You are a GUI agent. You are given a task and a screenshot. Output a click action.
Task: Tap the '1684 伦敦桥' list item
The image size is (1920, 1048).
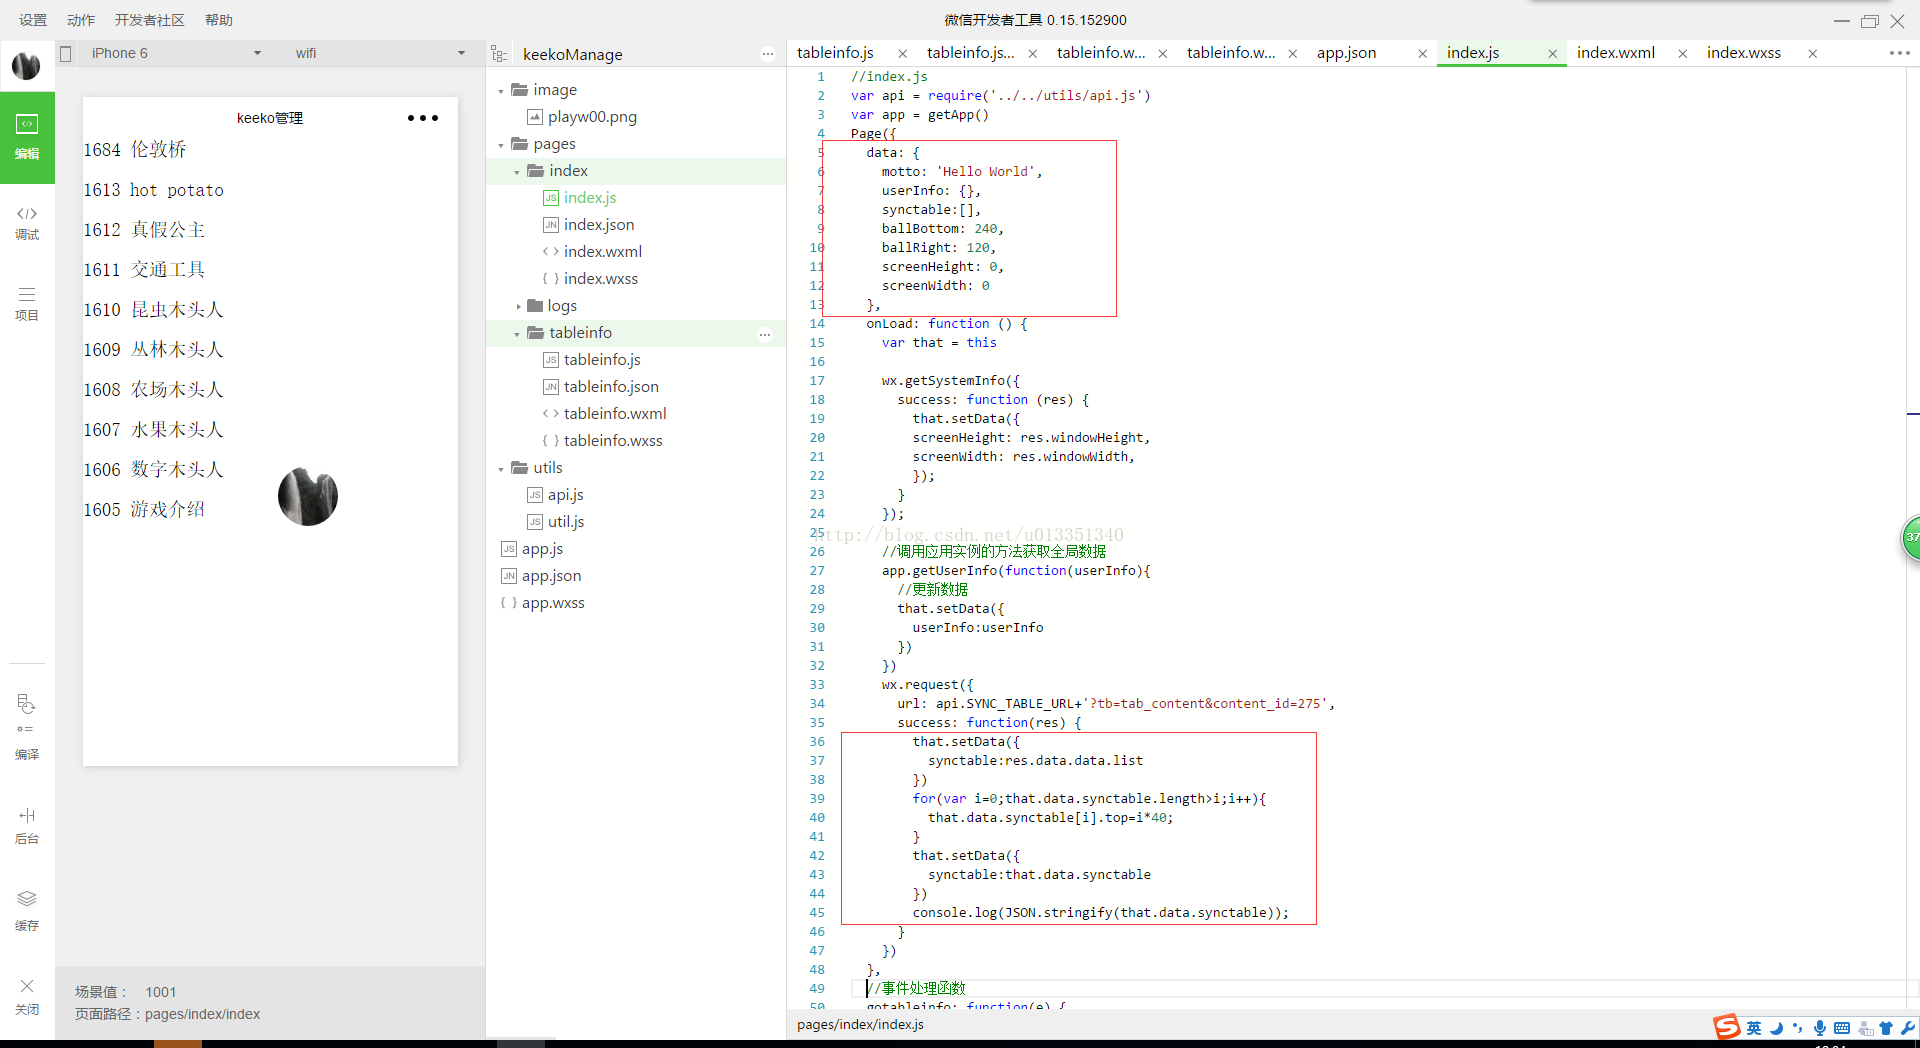click(135, 150)
